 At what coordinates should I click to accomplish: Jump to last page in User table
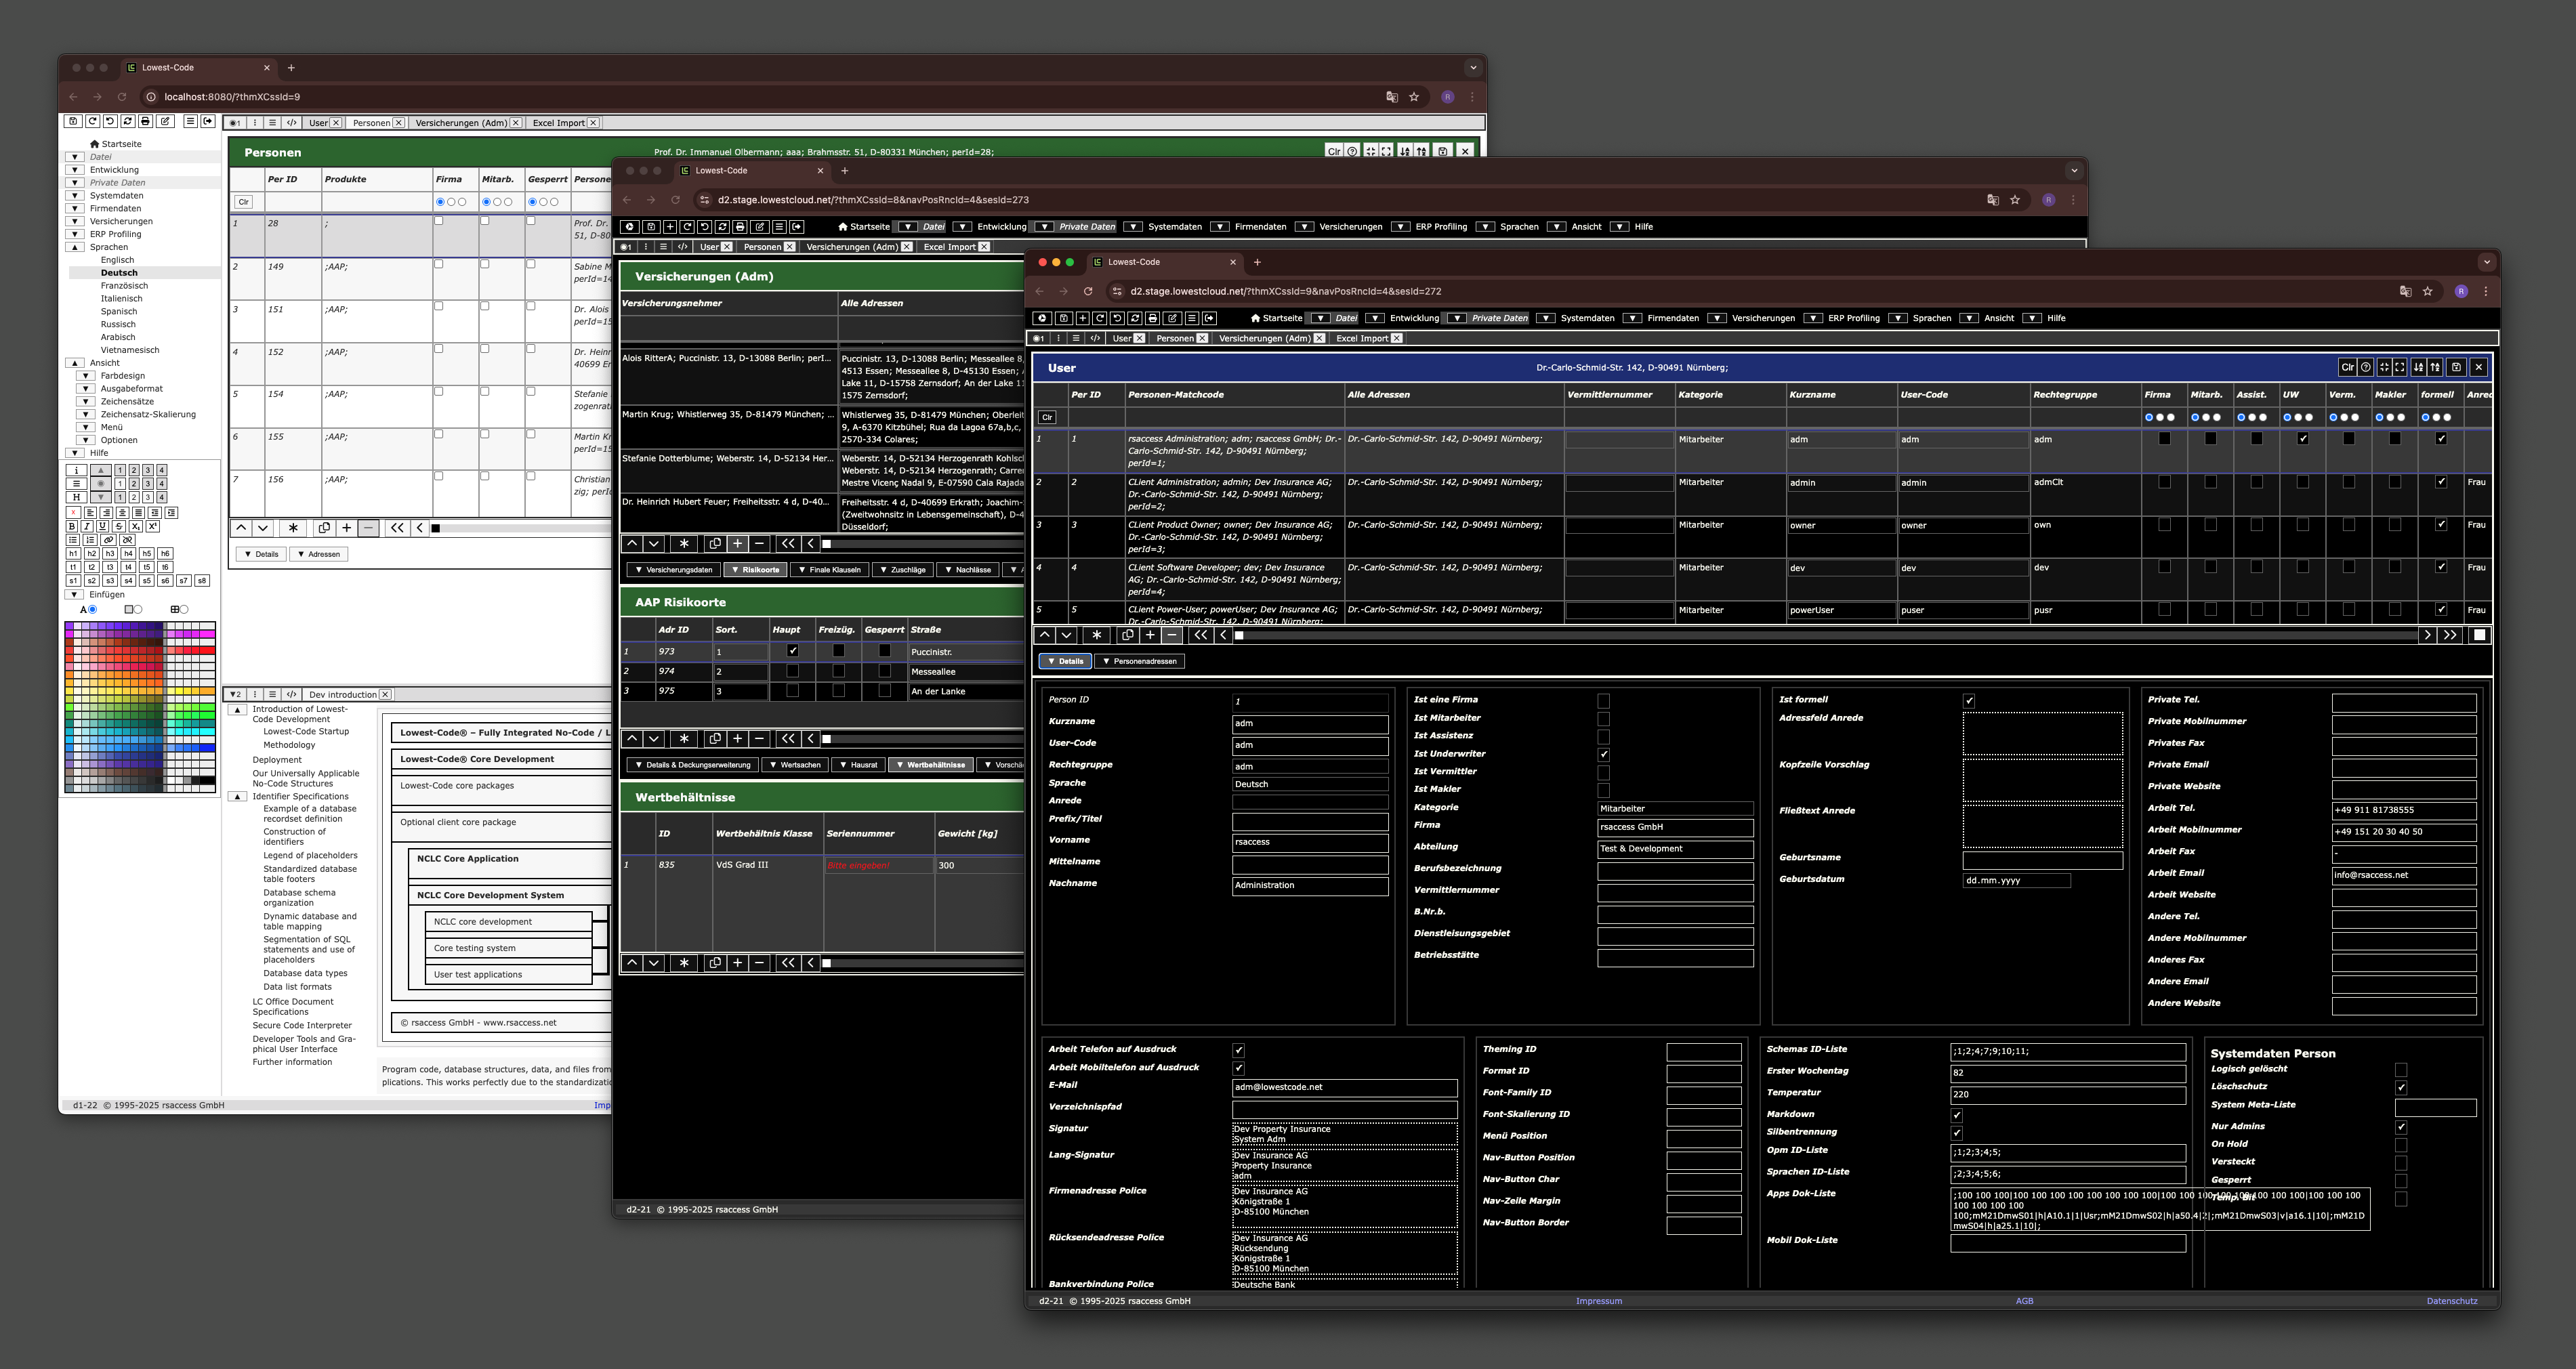pos(2449,635)
